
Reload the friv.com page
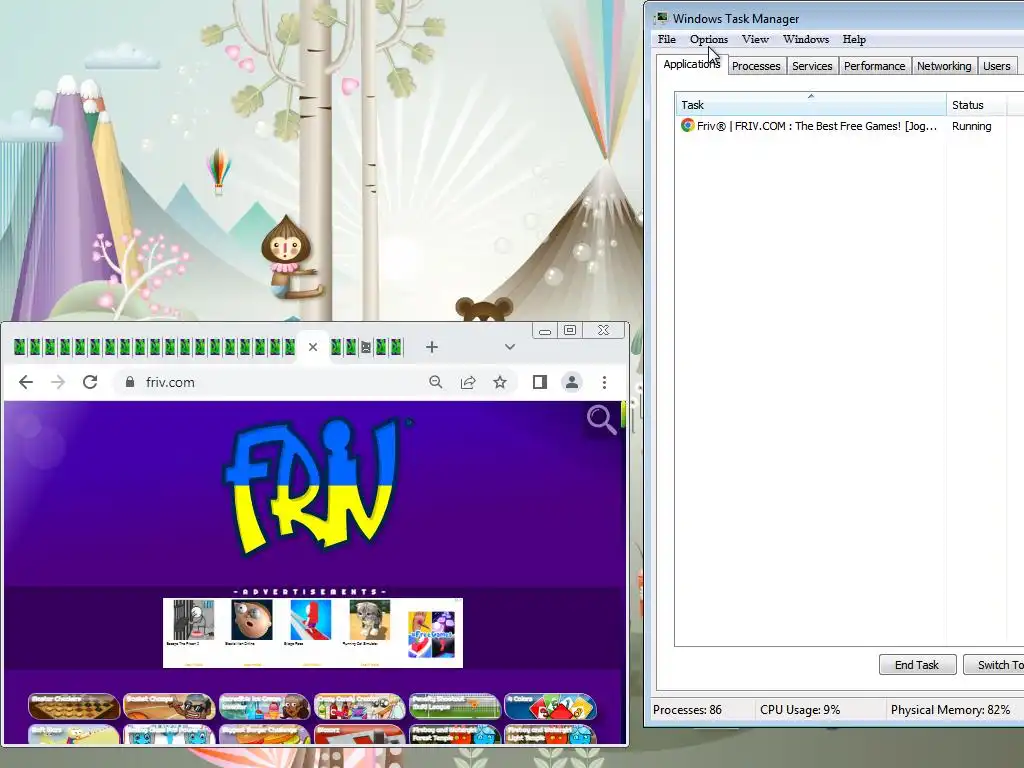pyautogui.click(x=90, y=382)
